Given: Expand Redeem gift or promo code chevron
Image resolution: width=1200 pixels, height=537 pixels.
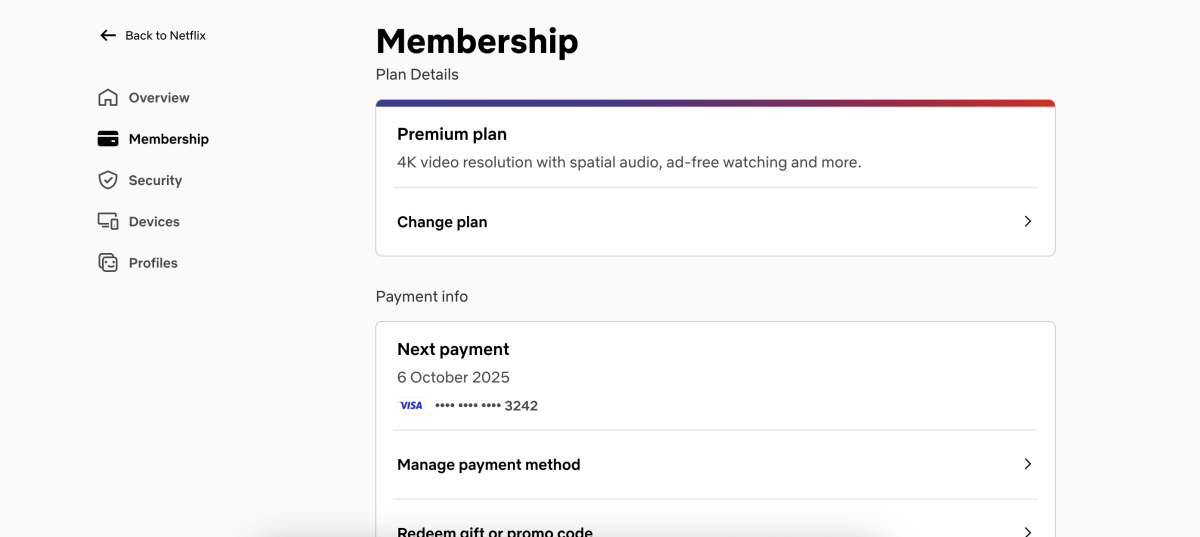Looking at the screenshot, I should coord(1027,531).
